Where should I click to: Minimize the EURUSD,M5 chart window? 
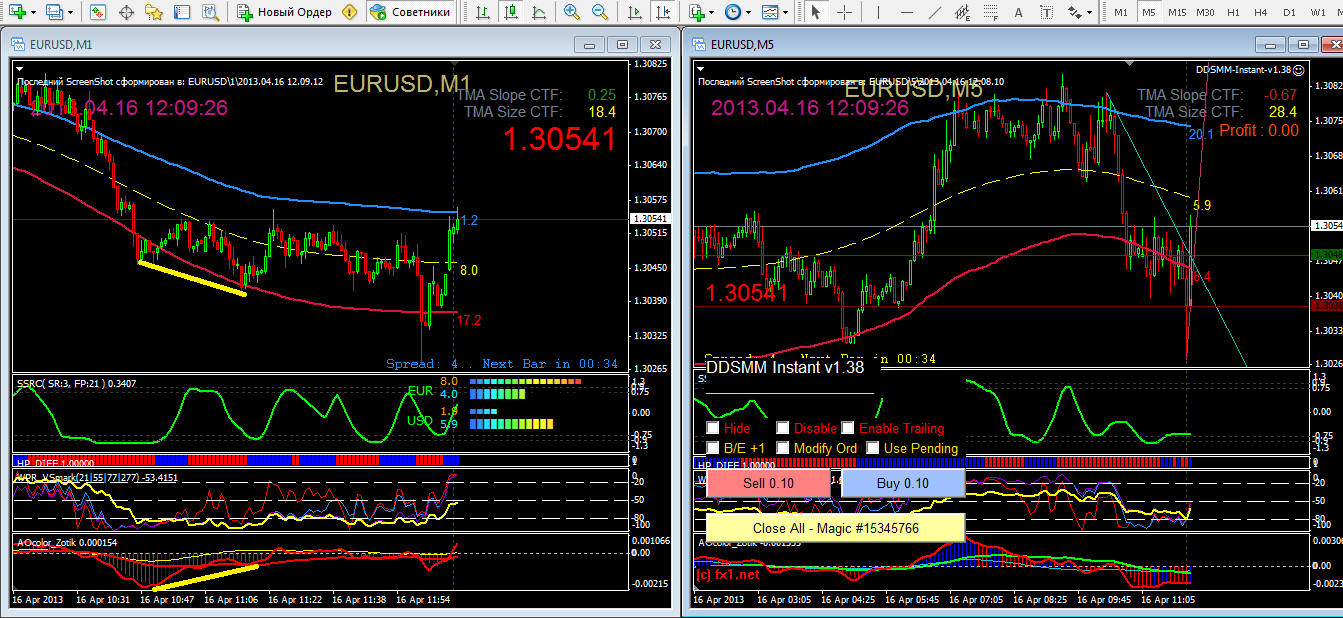pyautogui.click(x=1270, y=45)
